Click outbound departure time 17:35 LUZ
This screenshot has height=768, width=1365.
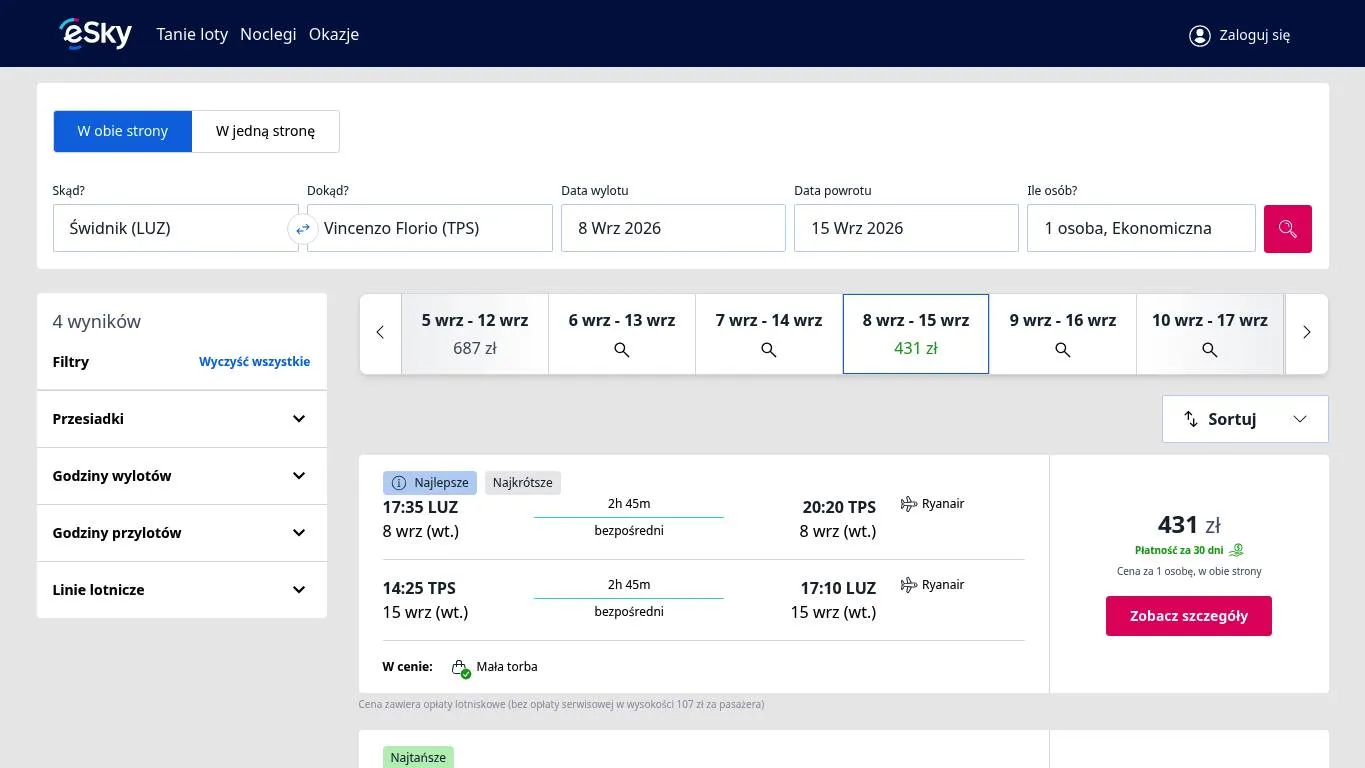pyautogui.click(x=420, y=507)
